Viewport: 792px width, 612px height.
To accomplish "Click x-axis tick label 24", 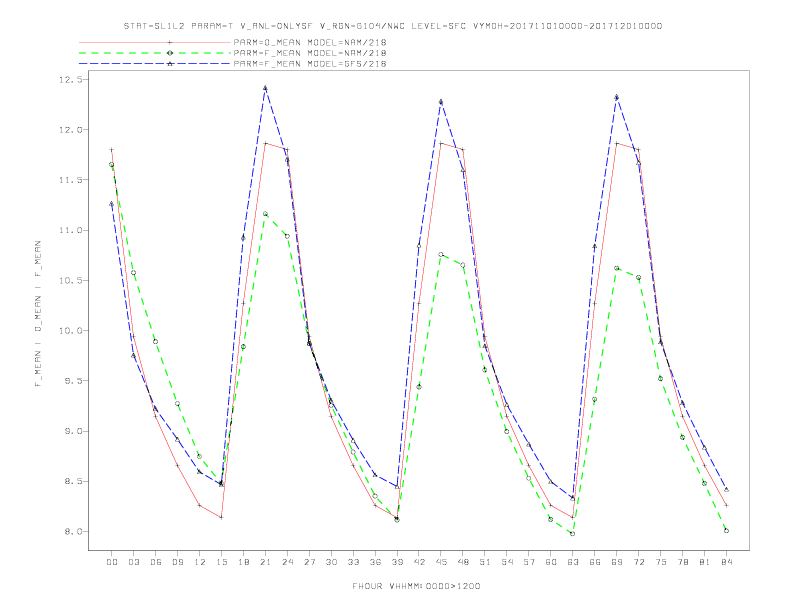I will (287, 562).
